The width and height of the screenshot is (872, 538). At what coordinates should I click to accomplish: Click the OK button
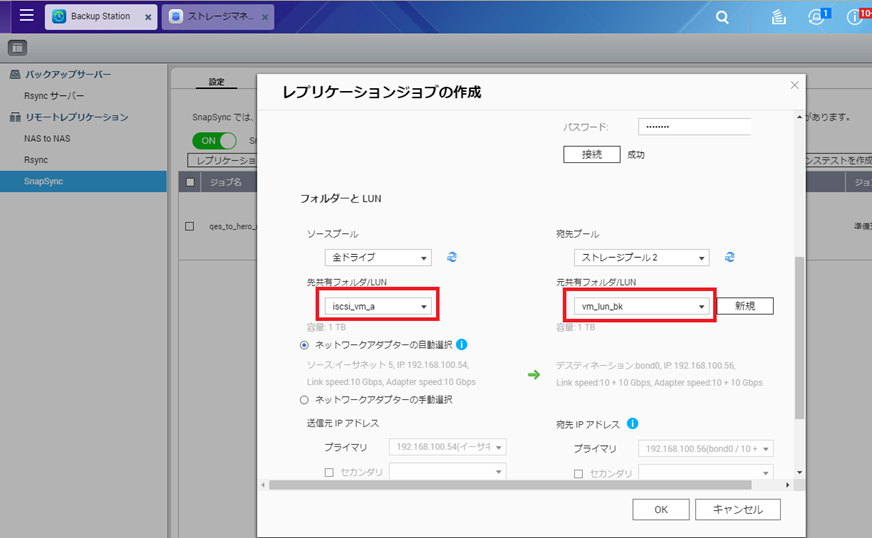coord(660,509)
